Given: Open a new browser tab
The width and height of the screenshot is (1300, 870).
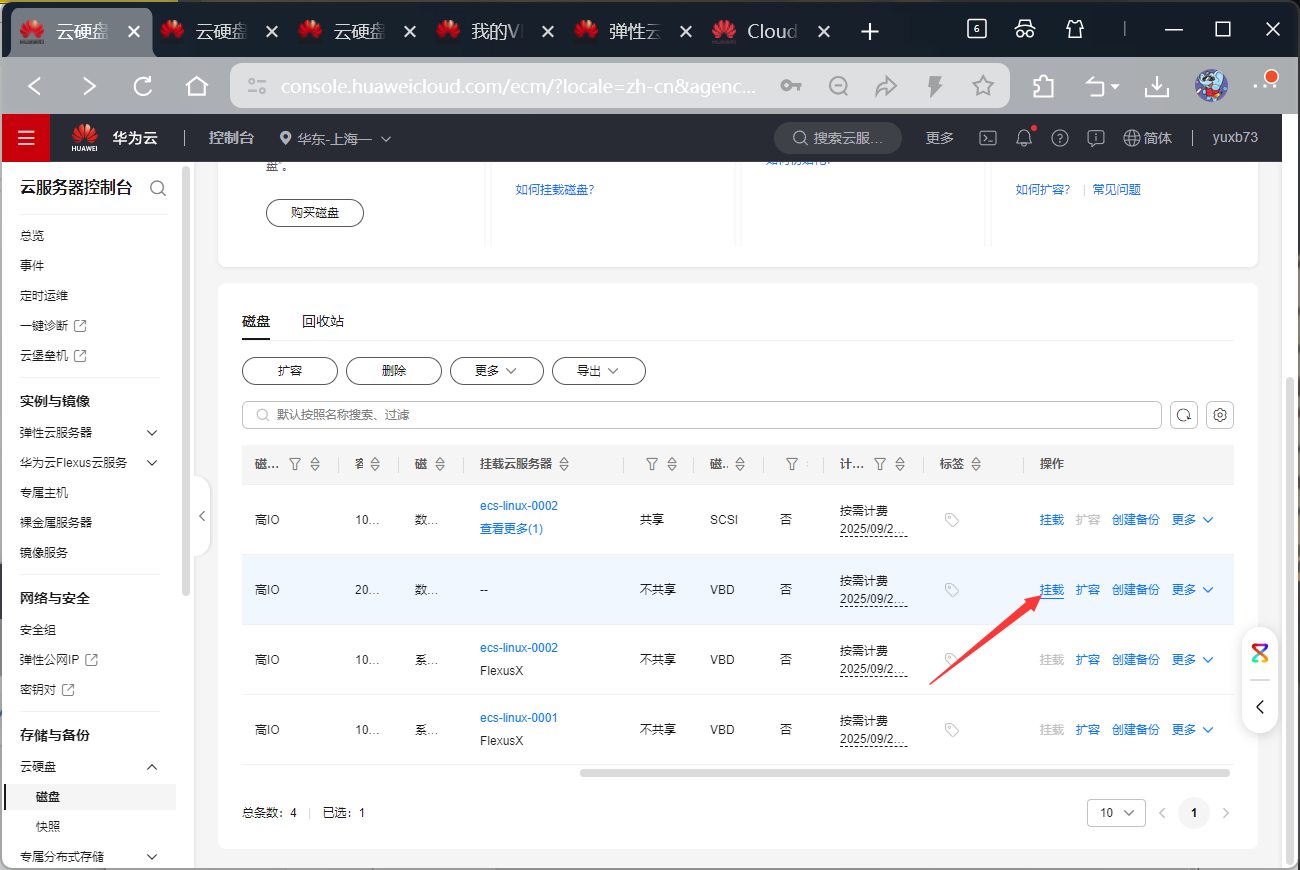Looking at the screenshot, I should (x=870, y=32).
